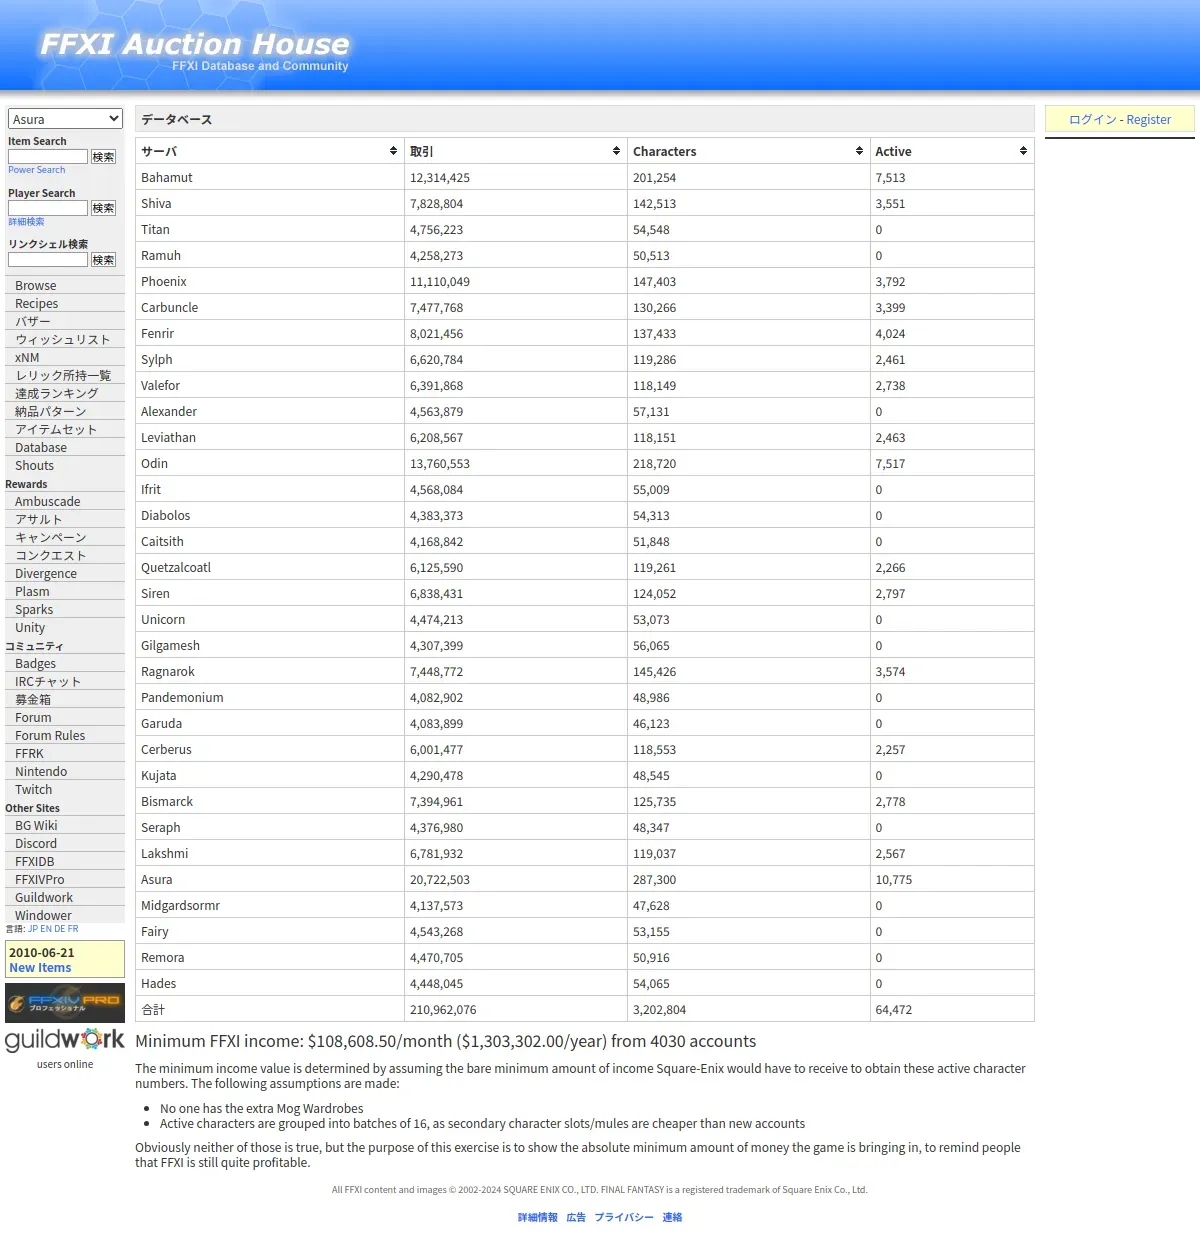Open Forum sidebar link
The width and height of the screenshot is (1200, 1238).
65,717
